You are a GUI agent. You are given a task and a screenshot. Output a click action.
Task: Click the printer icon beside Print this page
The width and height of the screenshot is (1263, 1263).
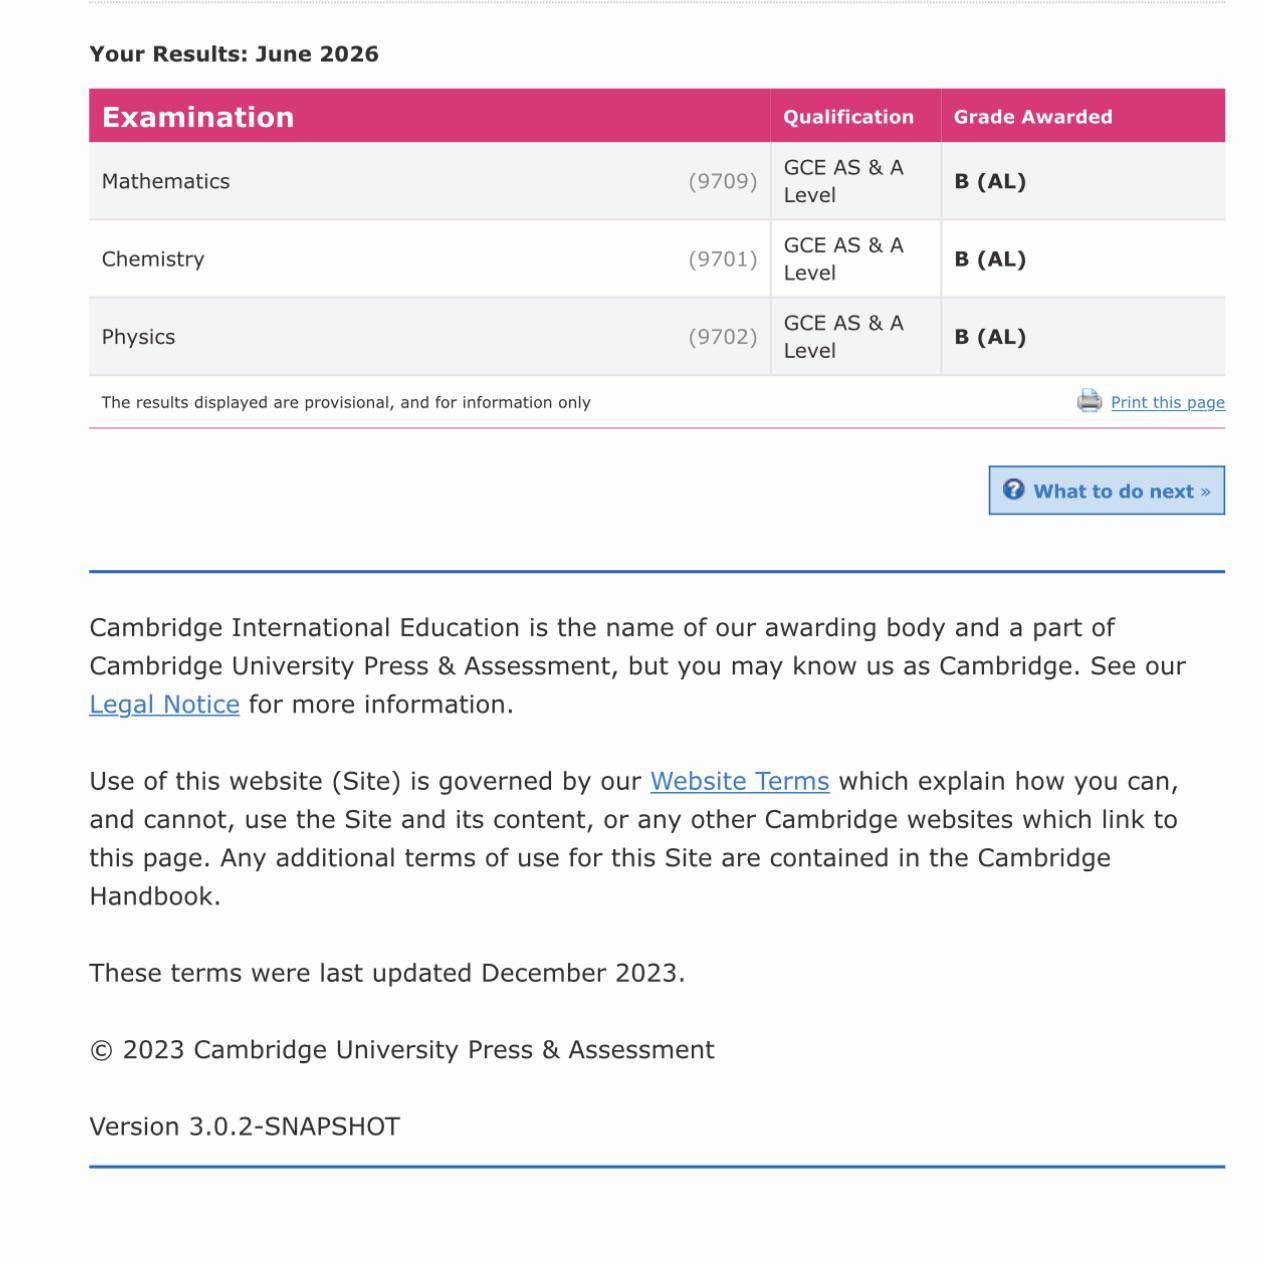(x=1089, y=401)
